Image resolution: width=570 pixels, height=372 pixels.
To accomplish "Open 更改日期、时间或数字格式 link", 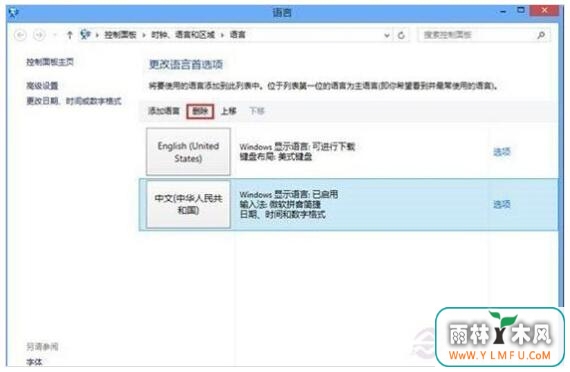I will coord(74,101).
